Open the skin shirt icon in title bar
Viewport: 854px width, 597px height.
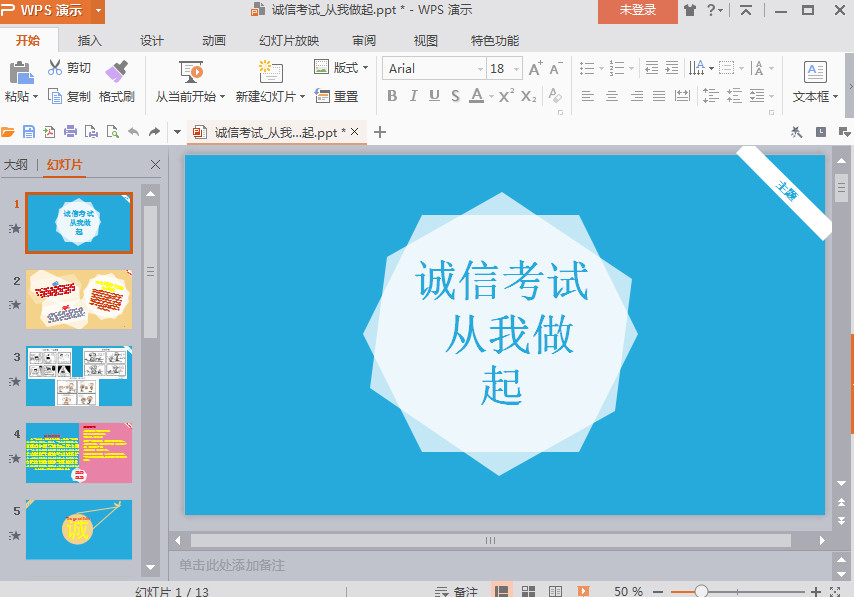pos(690,10)
